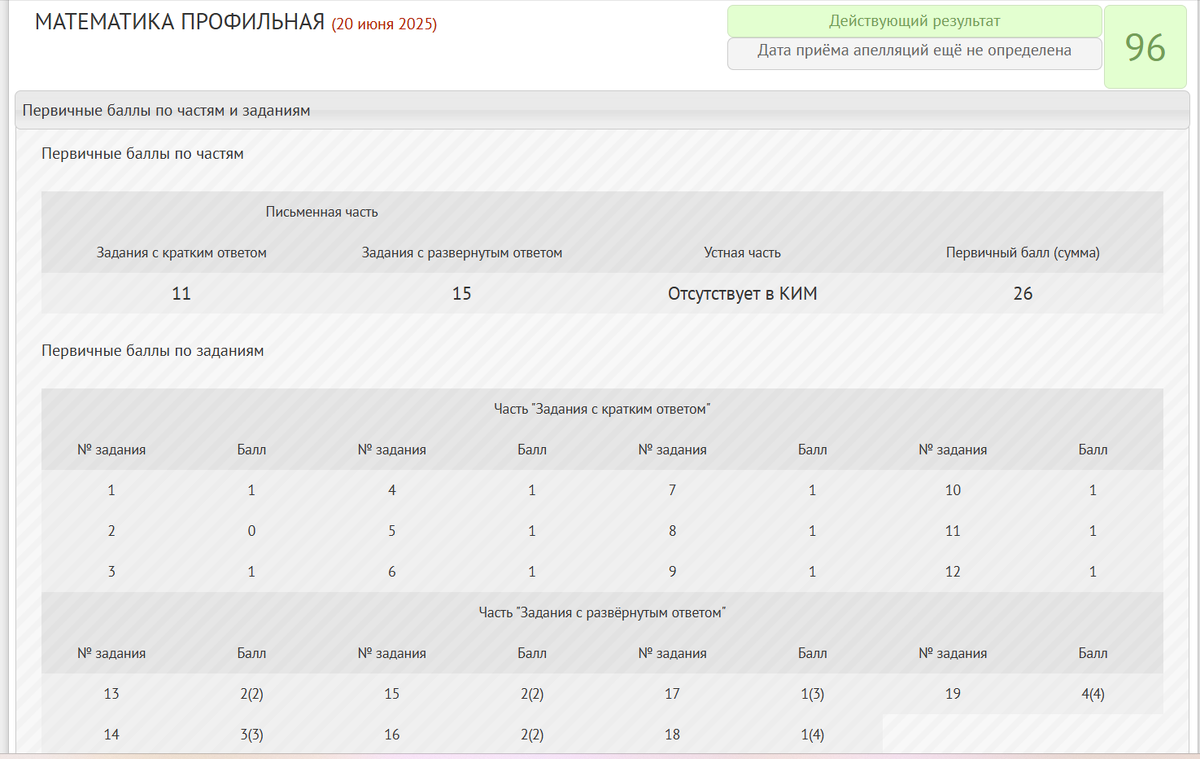Click the 'Устная часть' column header
The image size is (1200, 759).
point(742,253)
